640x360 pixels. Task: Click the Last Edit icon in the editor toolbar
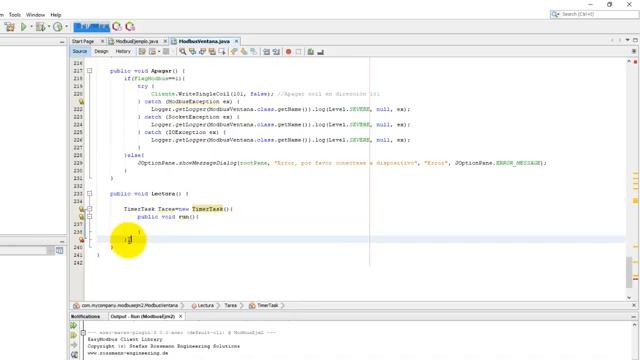point(142,52)
